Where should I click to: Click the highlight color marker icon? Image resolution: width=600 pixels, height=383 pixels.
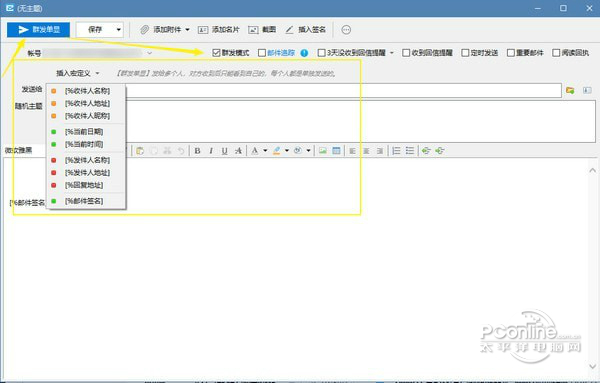(x=277, y=151)
